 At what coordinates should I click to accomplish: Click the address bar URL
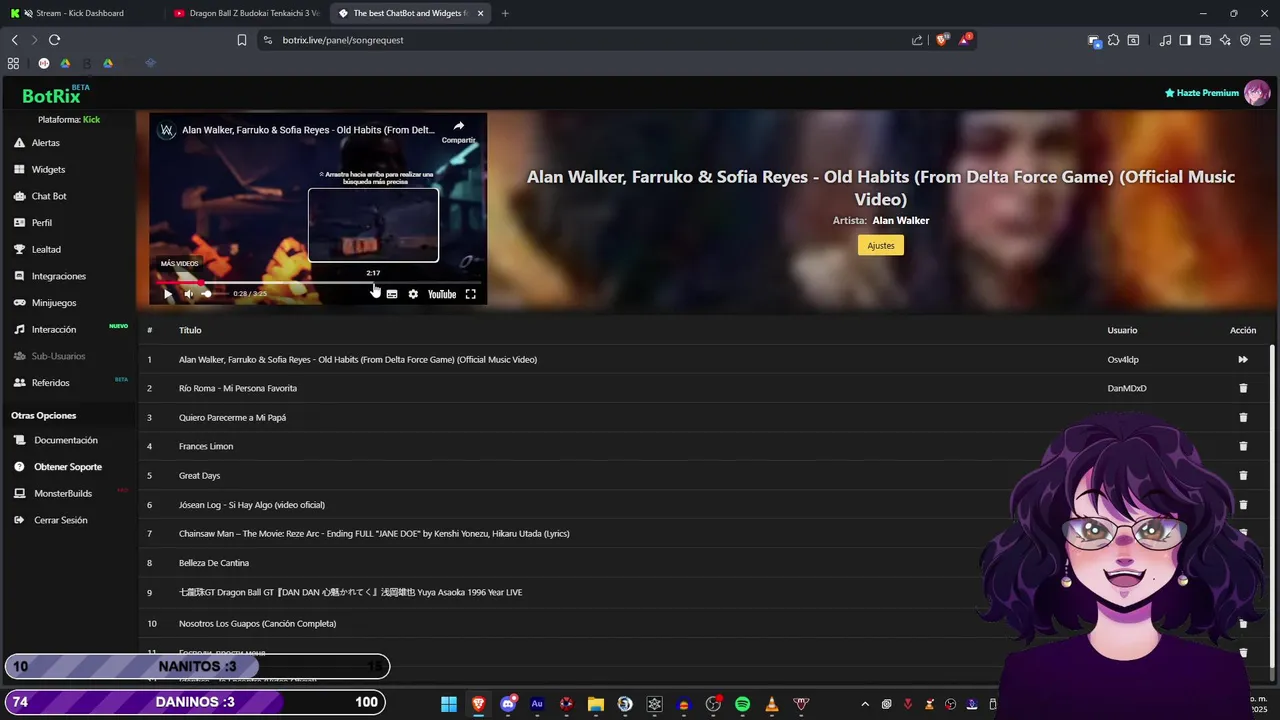[x=343, y=40]
